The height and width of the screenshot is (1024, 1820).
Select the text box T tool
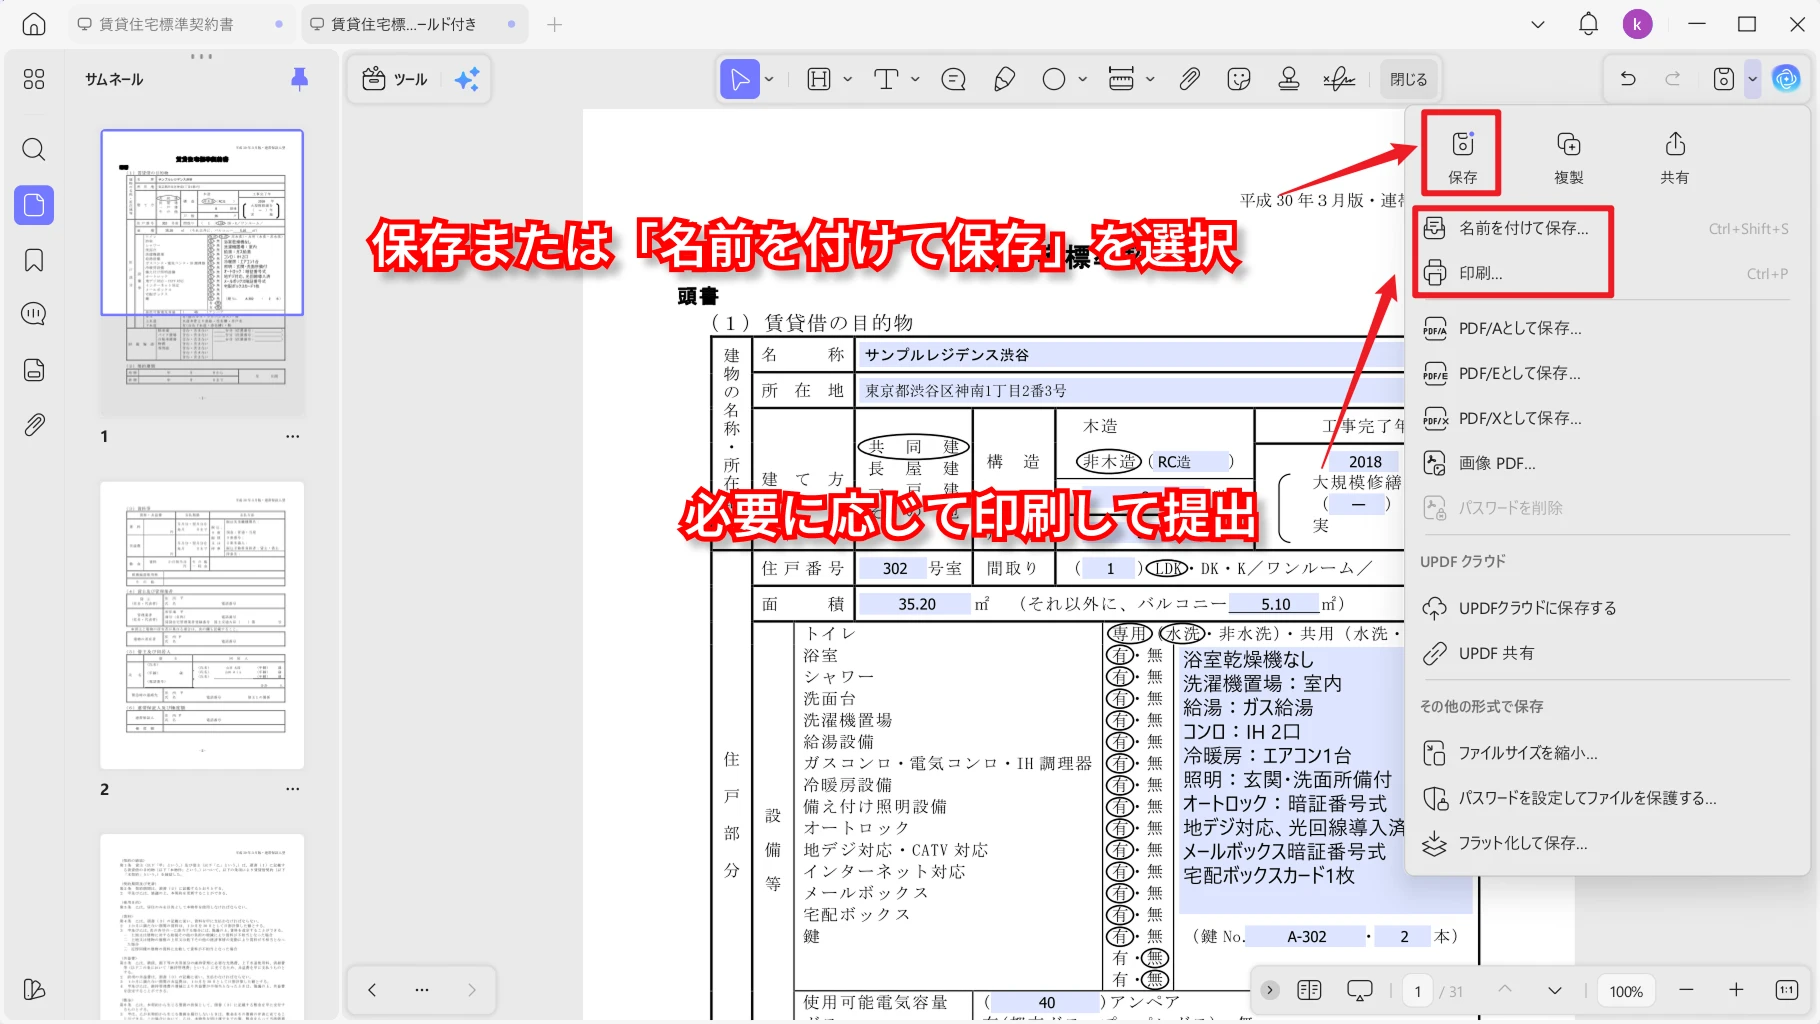tap(886, 79)
